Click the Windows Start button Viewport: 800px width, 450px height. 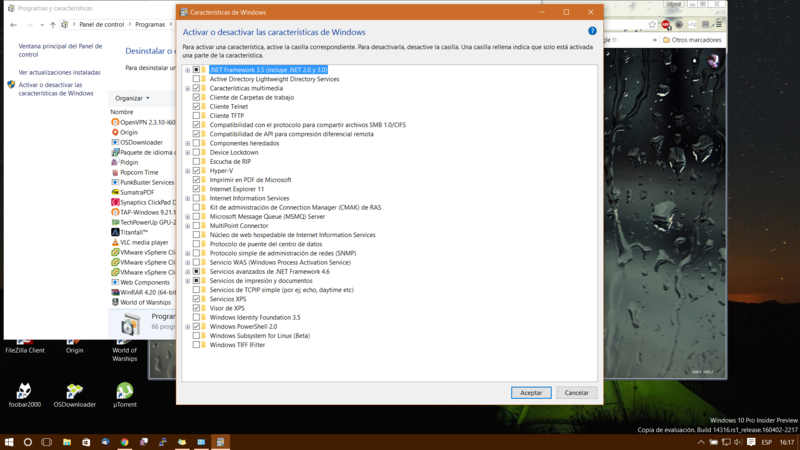(x=9, y=441)
